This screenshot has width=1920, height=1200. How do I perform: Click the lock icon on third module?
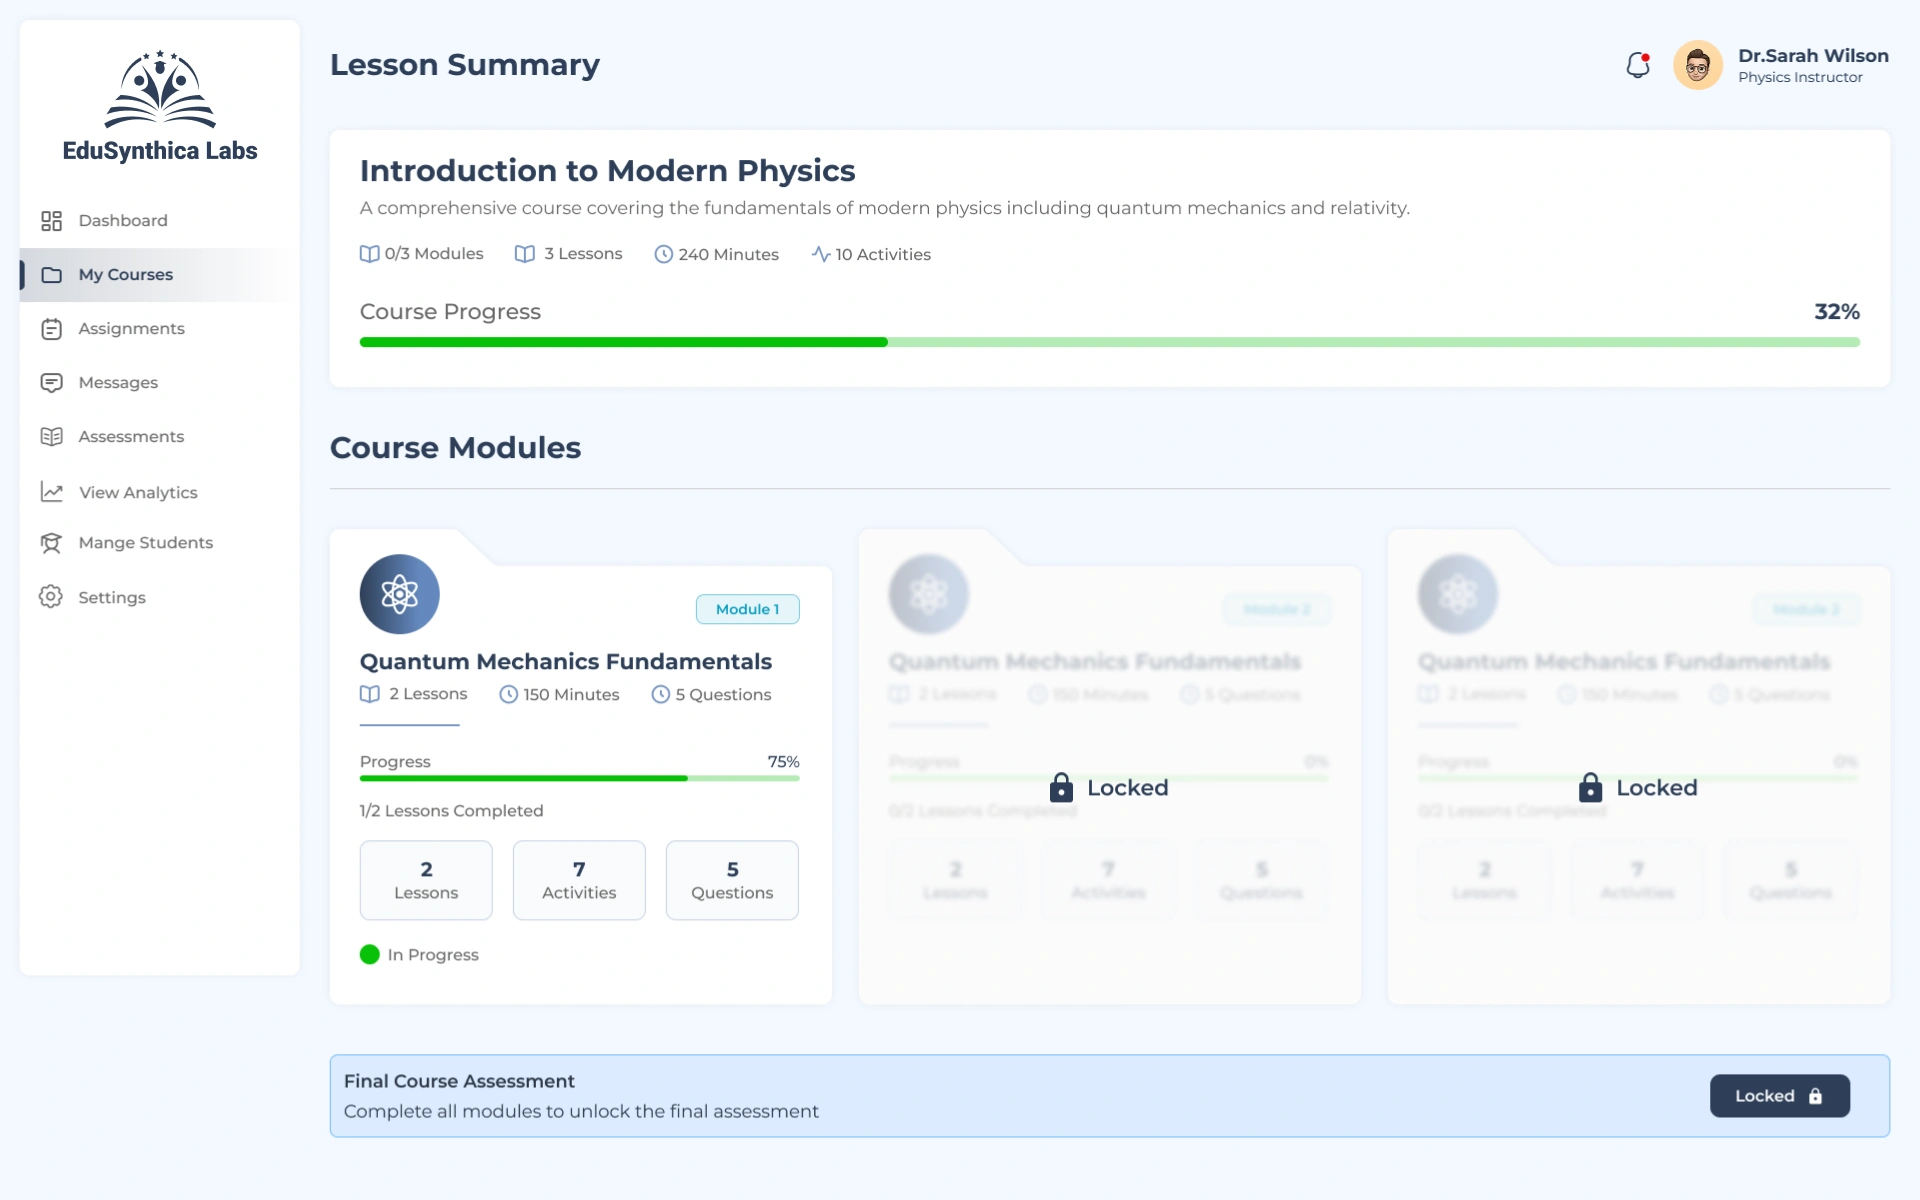tap(1590, 788)
